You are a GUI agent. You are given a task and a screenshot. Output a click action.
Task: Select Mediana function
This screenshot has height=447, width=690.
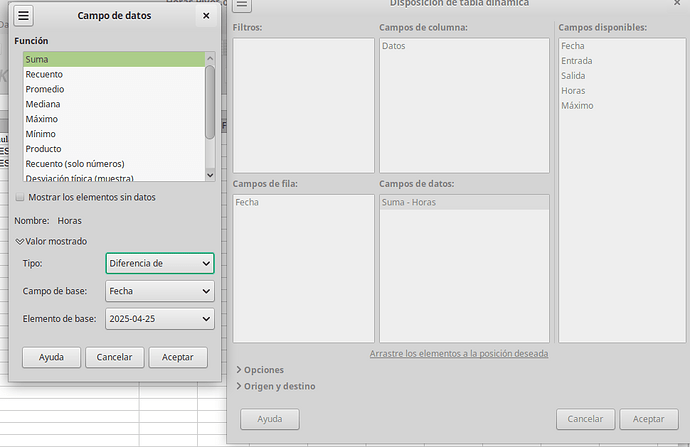pyautogui.click(x=114, y=104)
